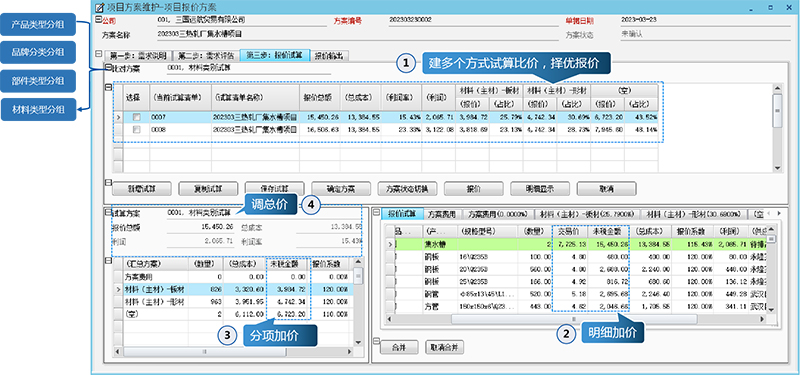Collapse the section beside the 合并 button
Image resolution: width=800 pixels, height=375 pixels.
377,341
